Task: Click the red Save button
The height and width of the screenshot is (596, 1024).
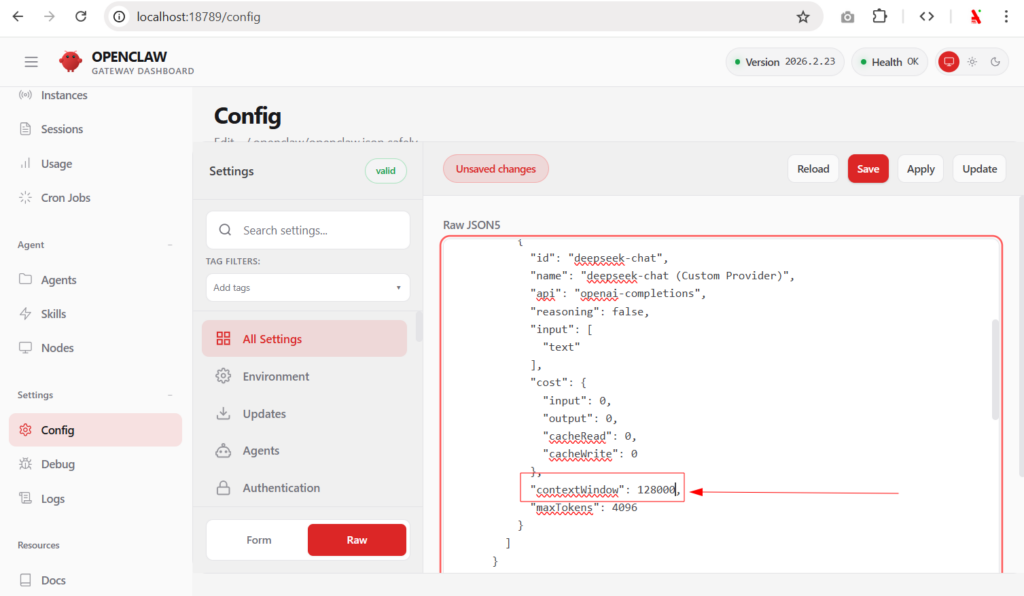Action: [x=867, y=169]
